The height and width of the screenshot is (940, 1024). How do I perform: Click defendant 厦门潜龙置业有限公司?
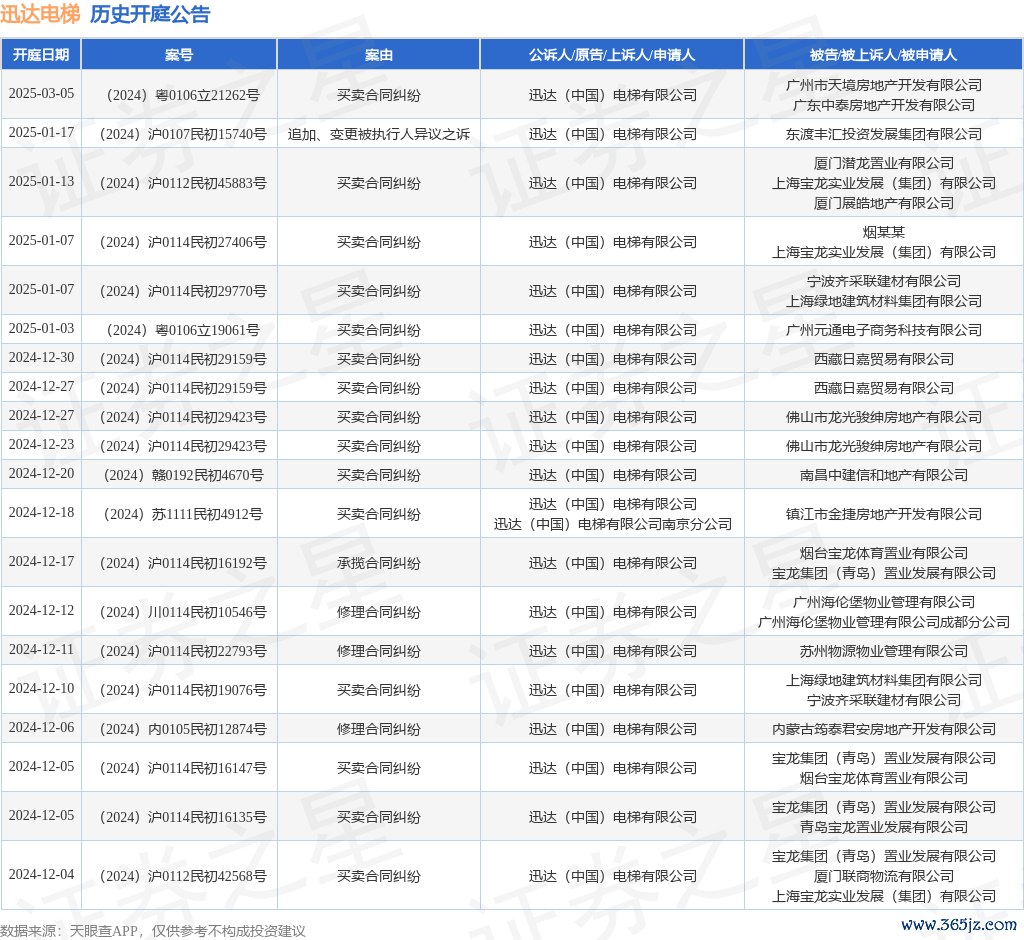[884, 163]
